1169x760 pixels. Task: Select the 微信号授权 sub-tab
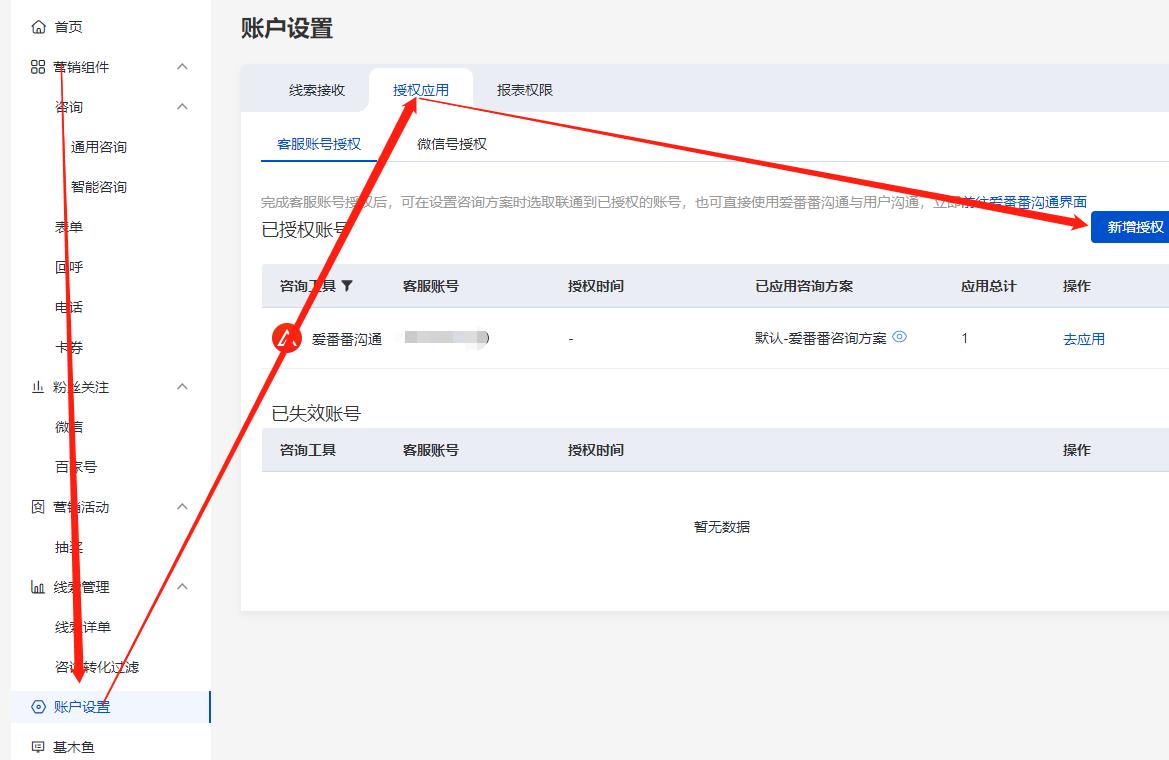click(452, 144)
